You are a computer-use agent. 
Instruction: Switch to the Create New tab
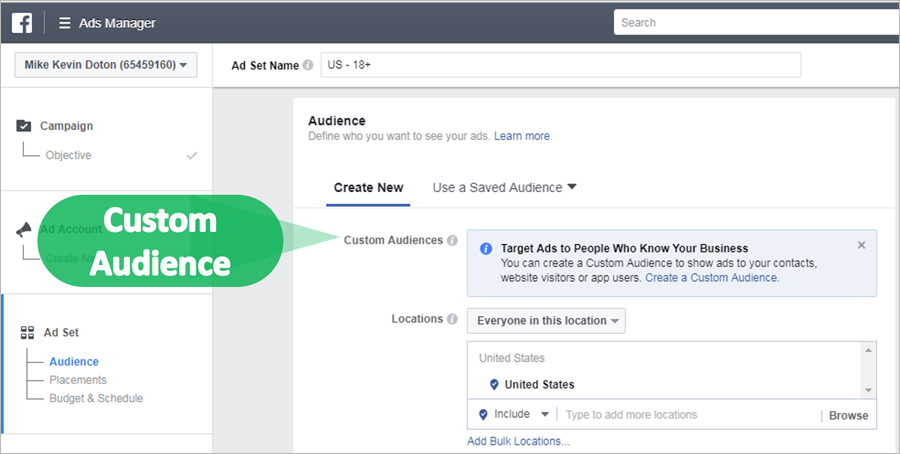tap(368, 188)
